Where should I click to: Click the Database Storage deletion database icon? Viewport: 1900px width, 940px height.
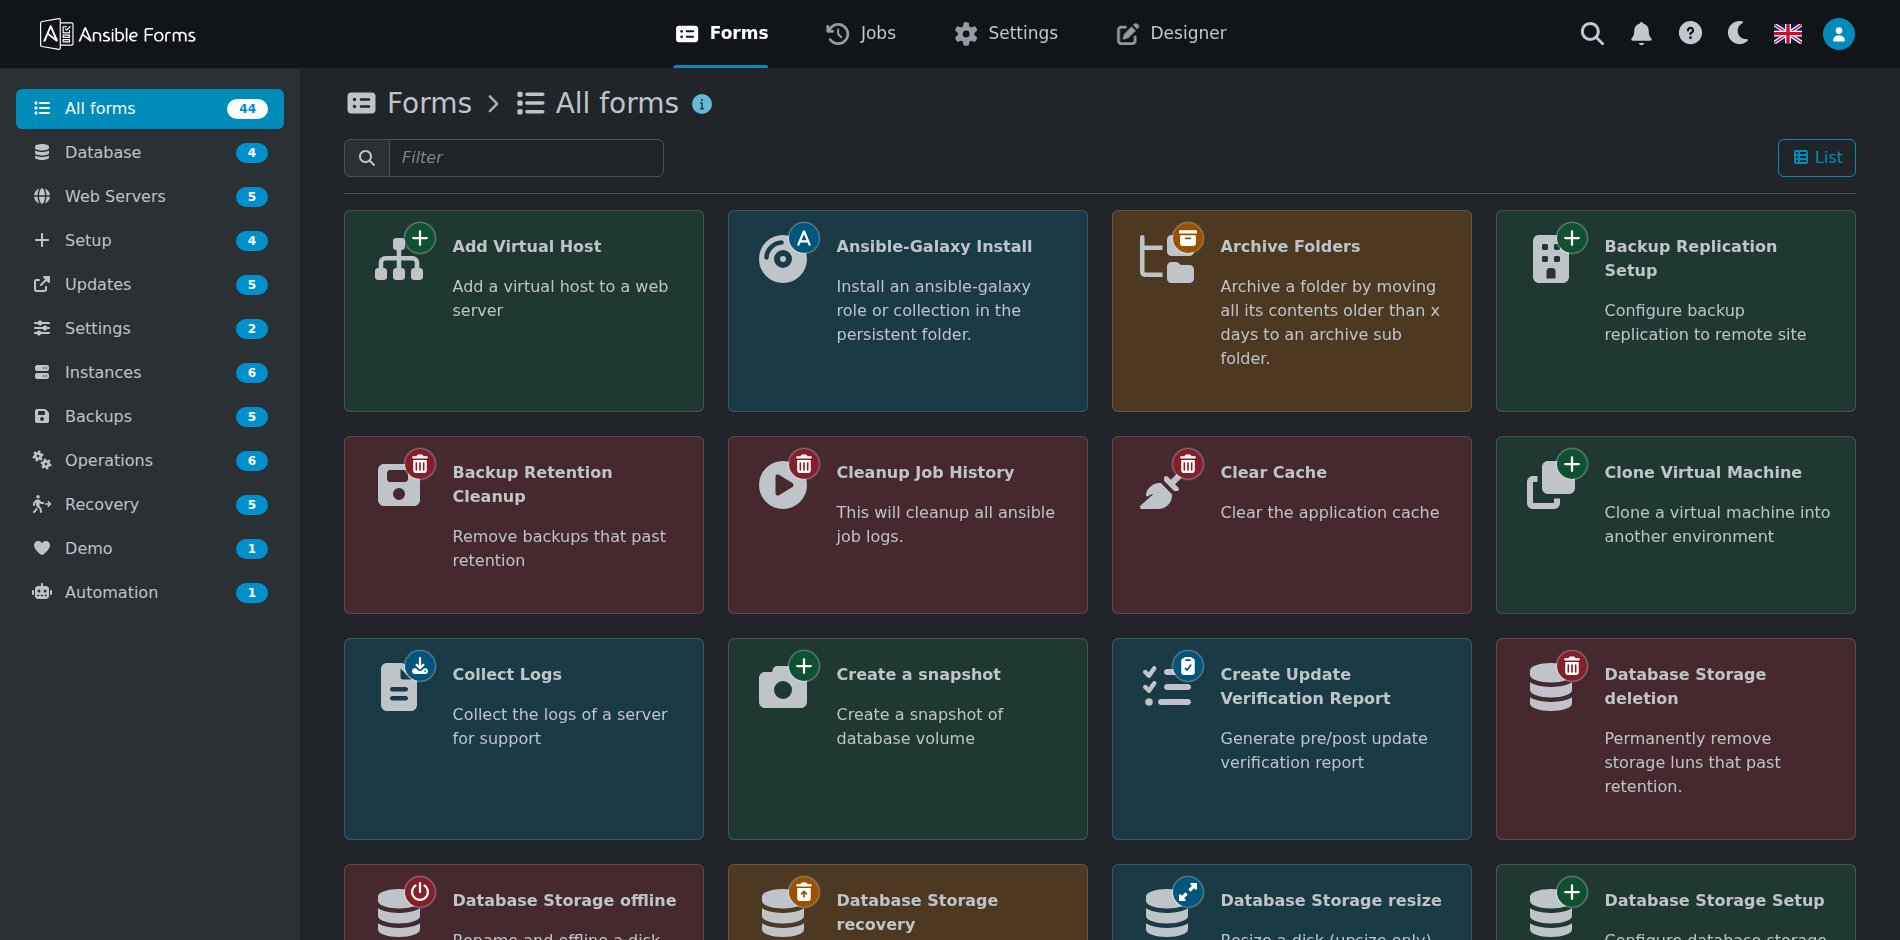[x=1551, y=688]
